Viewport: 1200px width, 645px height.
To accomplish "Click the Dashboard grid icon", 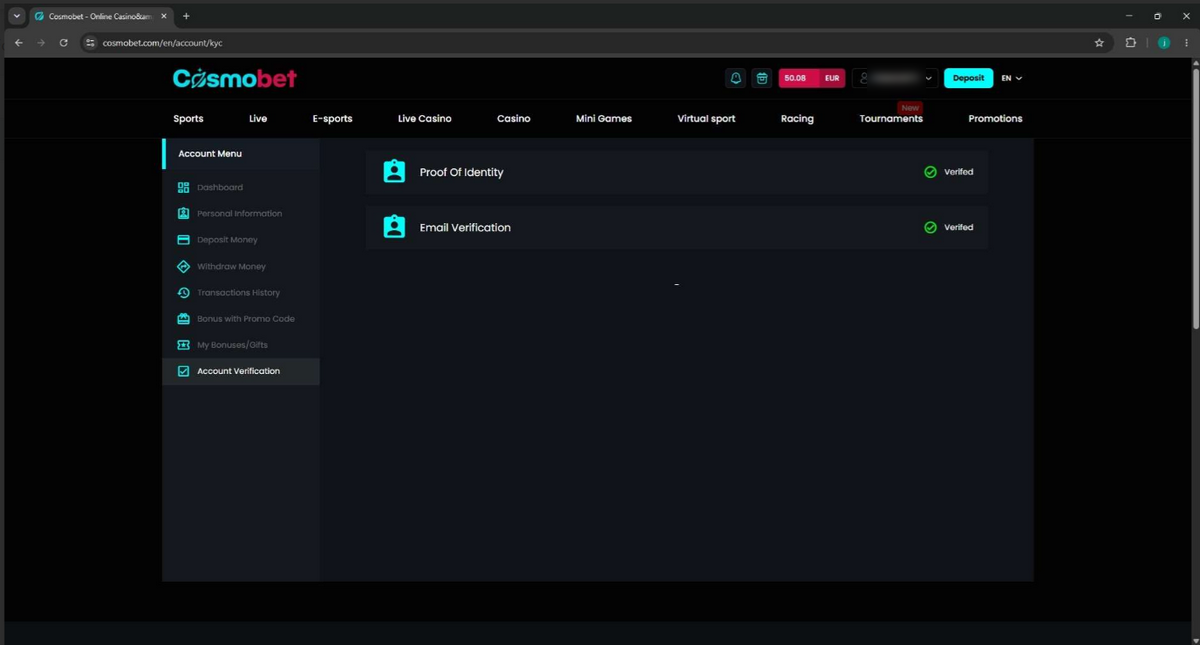I will pos(183,187).
